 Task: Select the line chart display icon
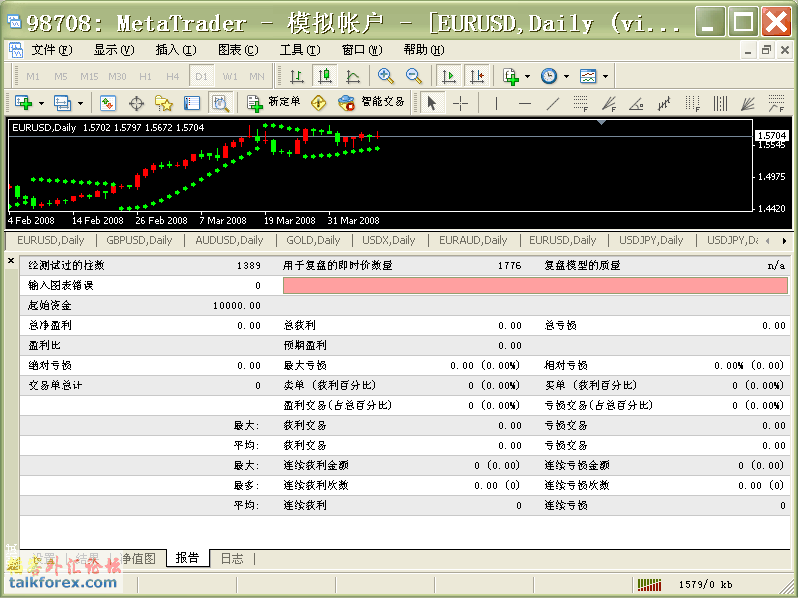[x=353, y=76]
